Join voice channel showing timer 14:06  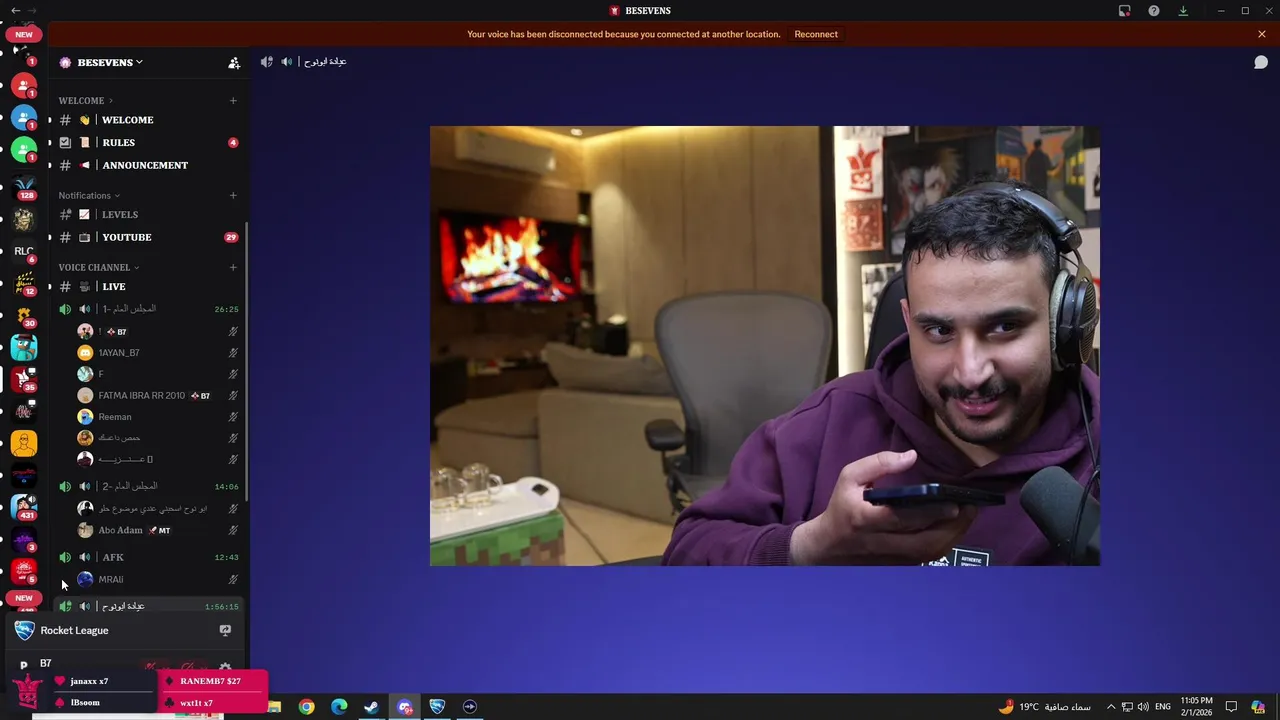[x=148, y=486]
